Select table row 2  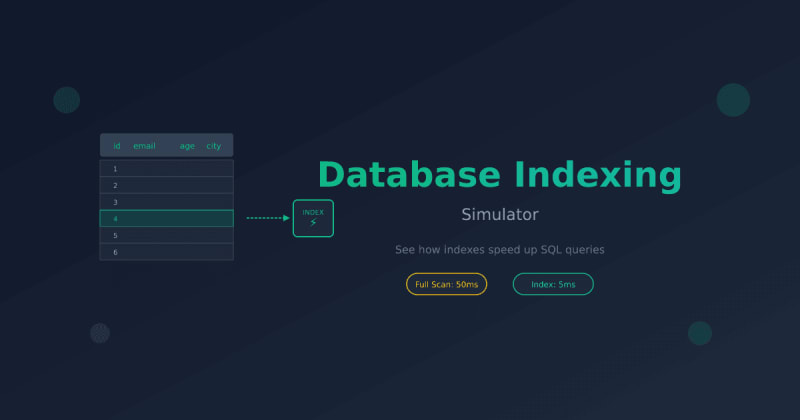tap(166, 185)
